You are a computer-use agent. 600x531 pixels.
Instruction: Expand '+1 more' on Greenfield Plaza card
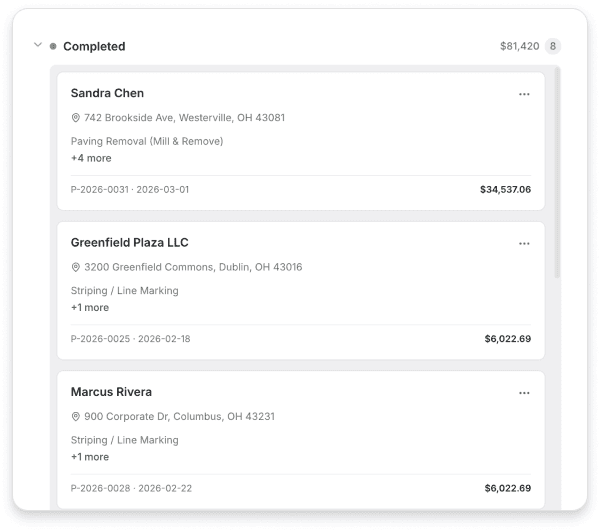point(90,308)
